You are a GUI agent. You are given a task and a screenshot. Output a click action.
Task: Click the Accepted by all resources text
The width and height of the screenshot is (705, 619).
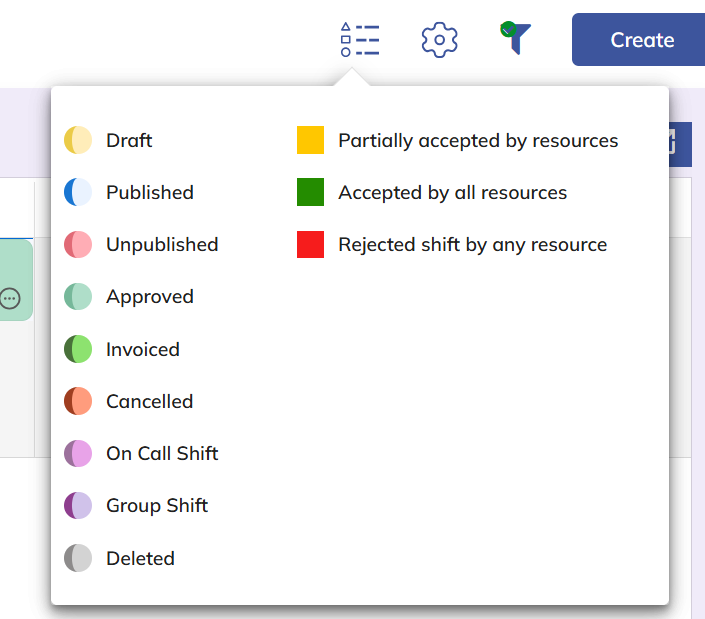[x=452, y=192]
